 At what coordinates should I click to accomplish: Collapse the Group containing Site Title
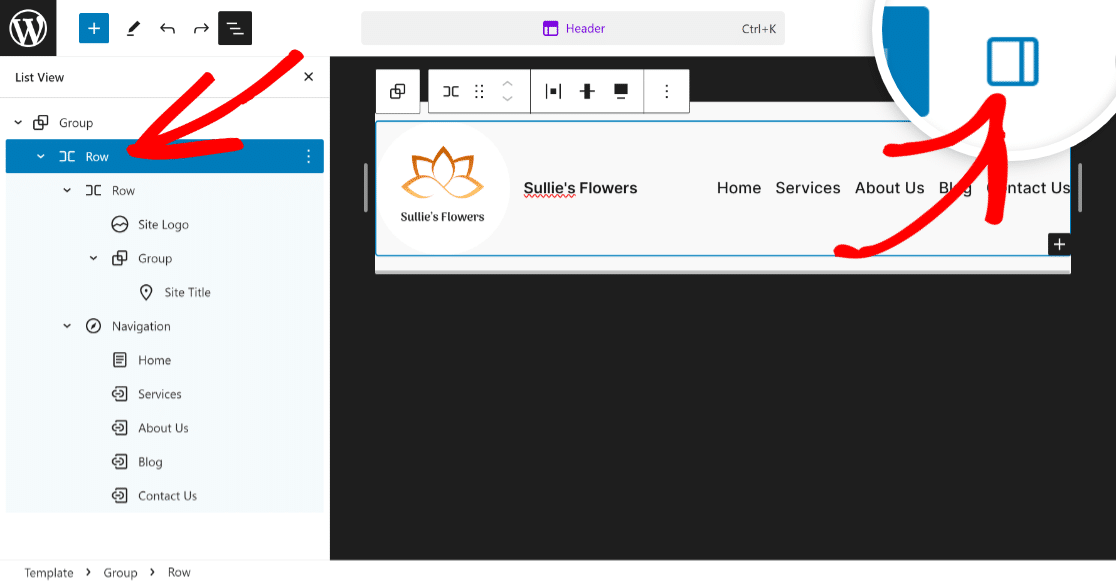[x=93, y=258]
